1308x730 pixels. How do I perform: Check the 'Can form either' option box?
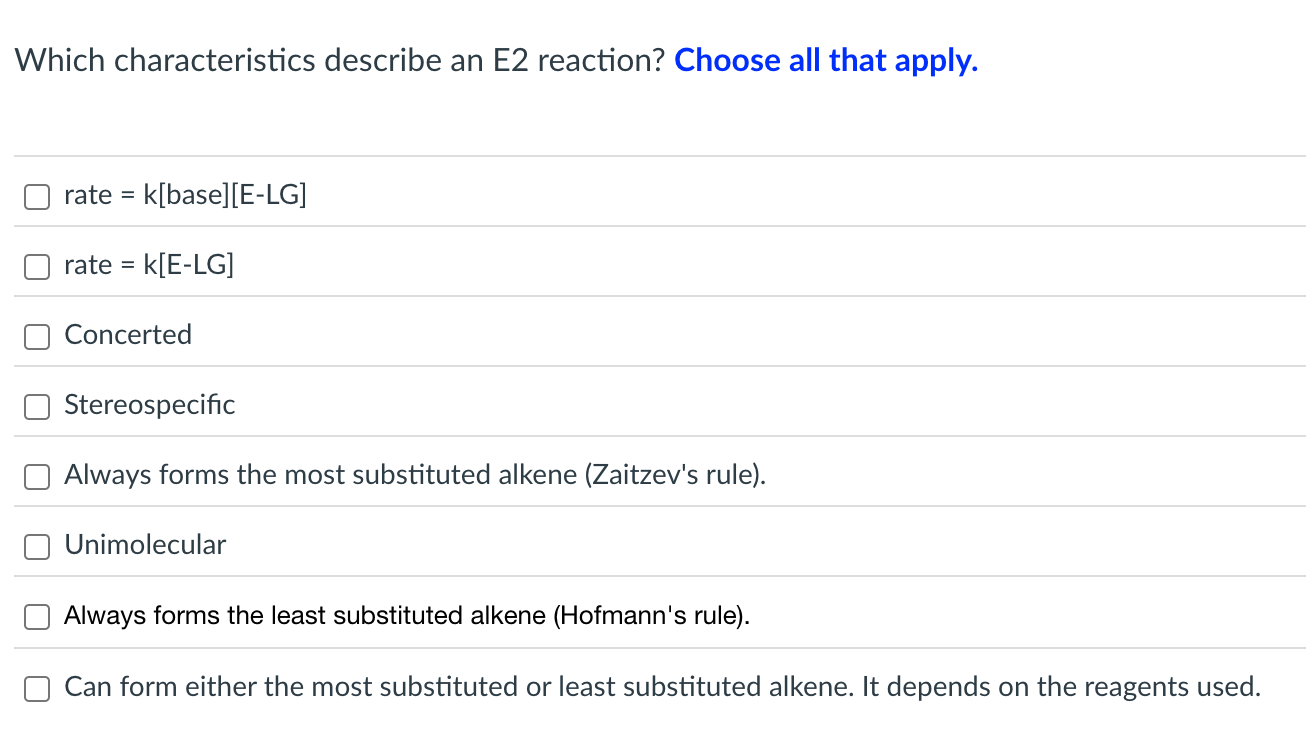click(37, 688)
